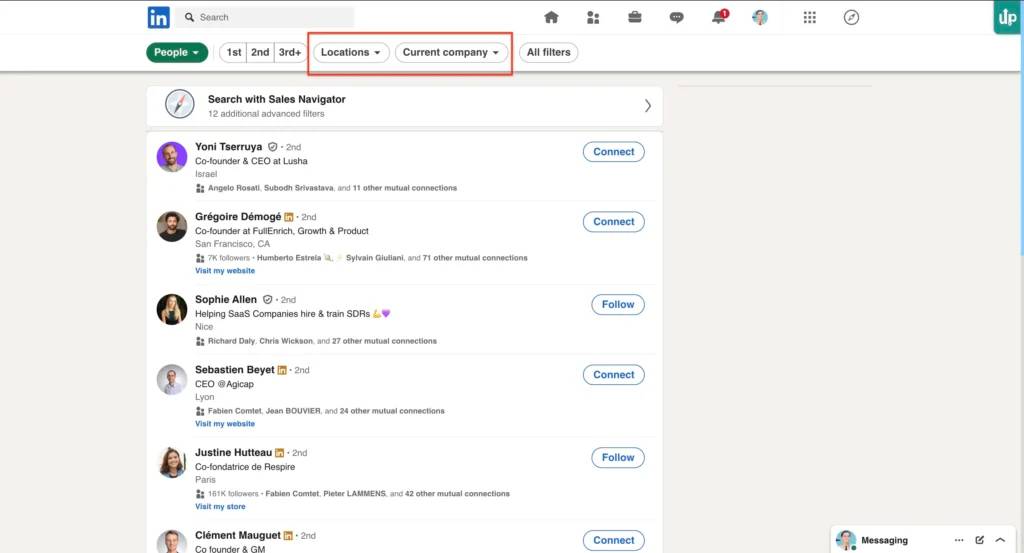The image size is (1024, 553).
Task: Toggle the 3rd+ connections filter
Action: pyautogui.click(x=290, y=52)
